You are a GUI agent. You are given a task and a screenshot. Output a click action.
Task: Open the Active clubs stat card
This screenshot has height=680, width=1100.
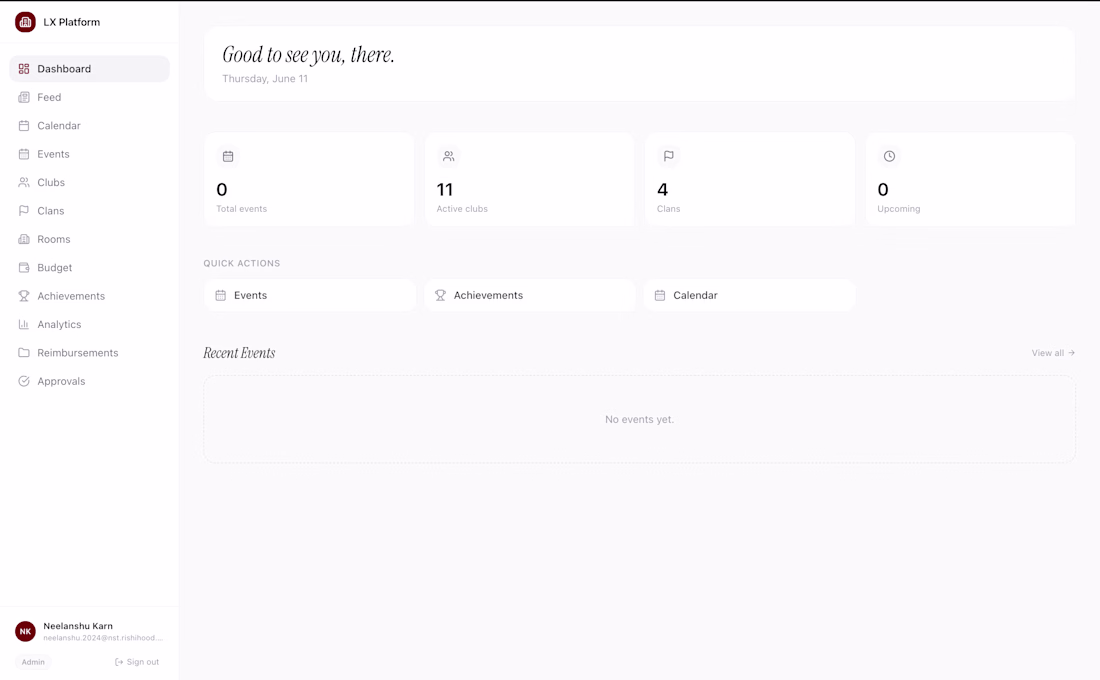pos(530,179)
